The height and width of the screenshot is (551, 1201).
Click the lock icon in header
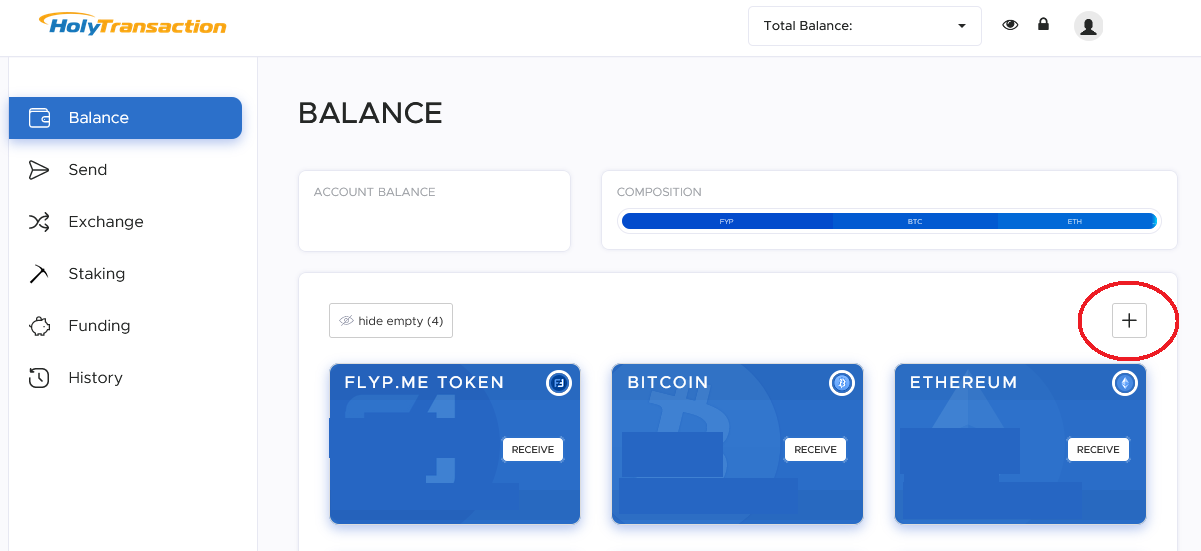click(1043, 24)
